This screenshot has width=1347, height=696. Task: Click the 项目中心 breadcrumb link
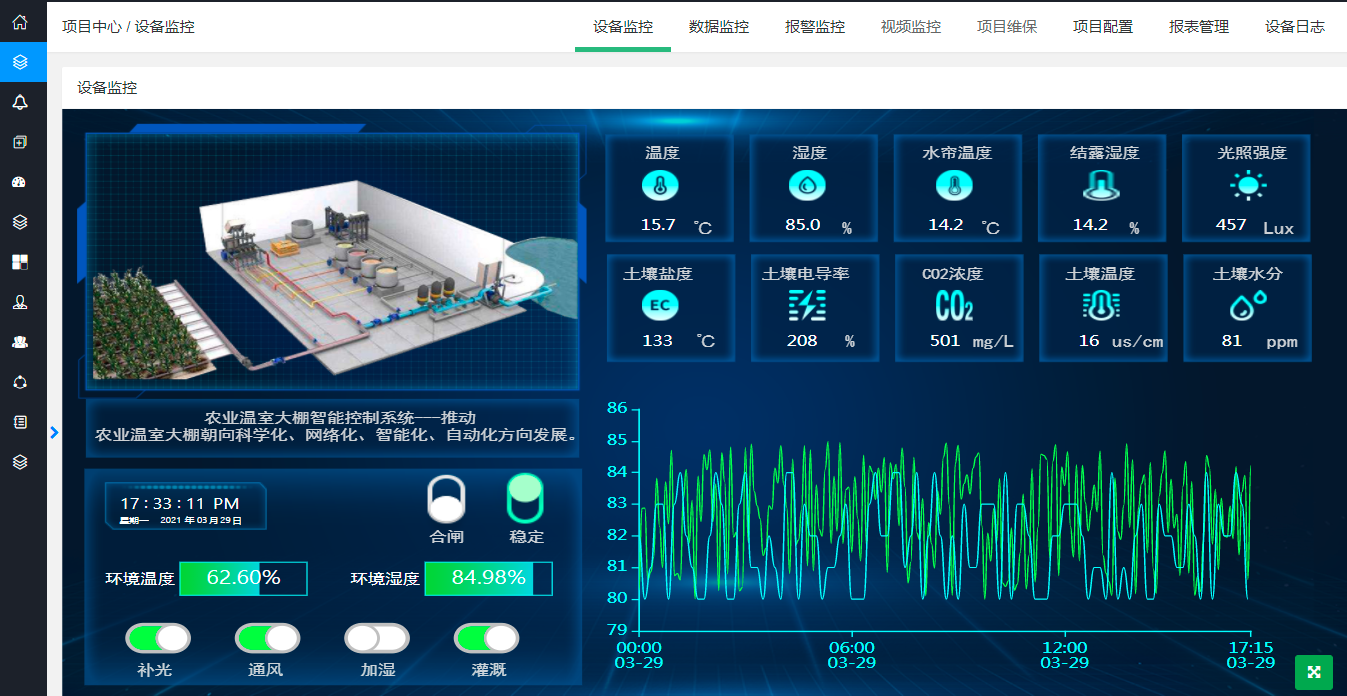coord(92,27)
